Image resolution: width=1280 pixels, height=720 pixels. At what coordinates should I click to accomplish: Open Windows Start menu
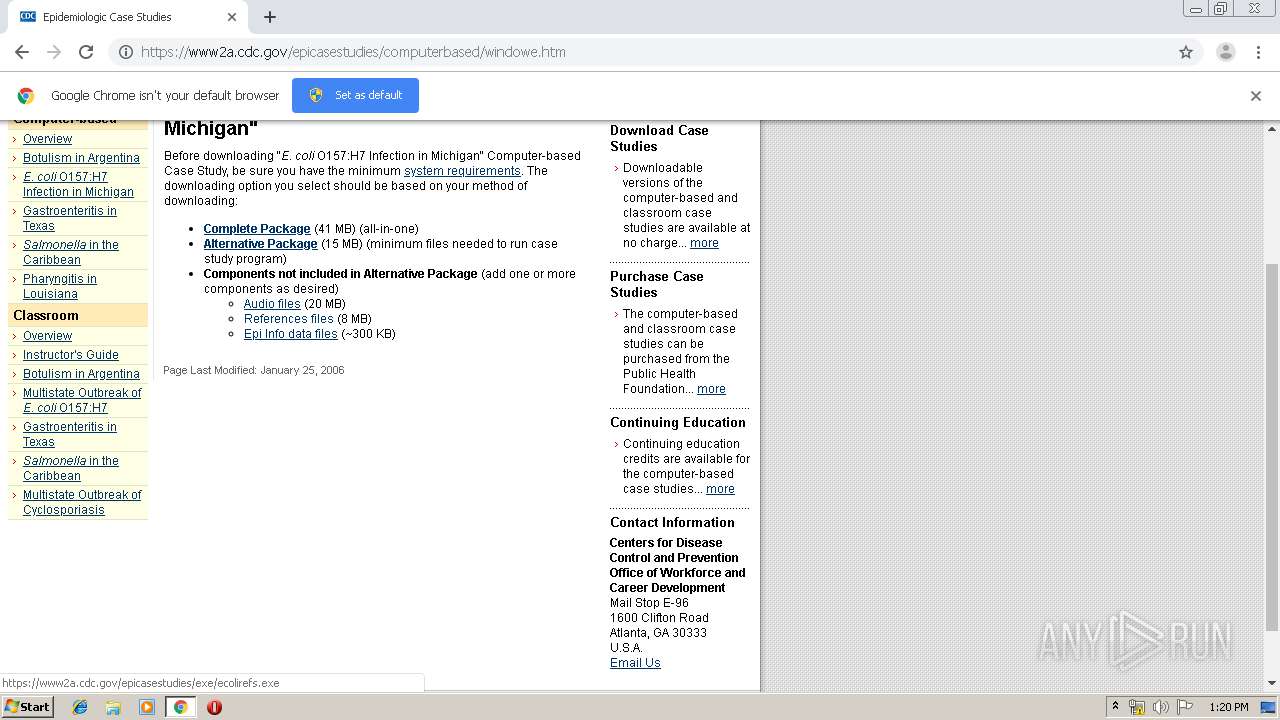(x=28, y=706)
